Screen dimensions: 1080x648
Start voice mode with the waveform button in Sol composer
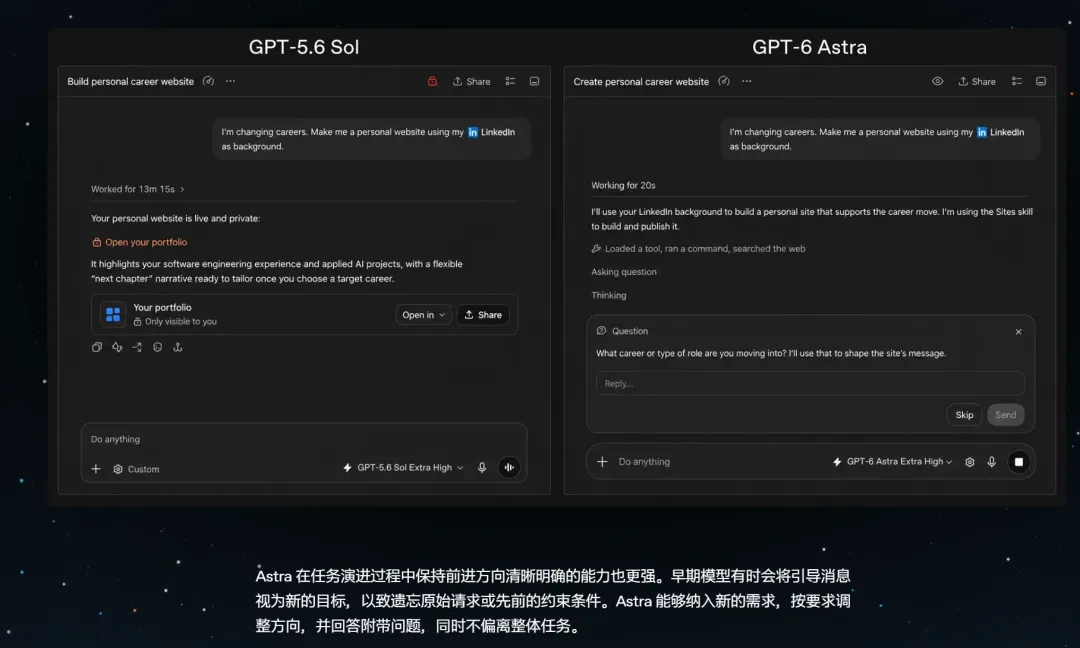tap(509, 468)
